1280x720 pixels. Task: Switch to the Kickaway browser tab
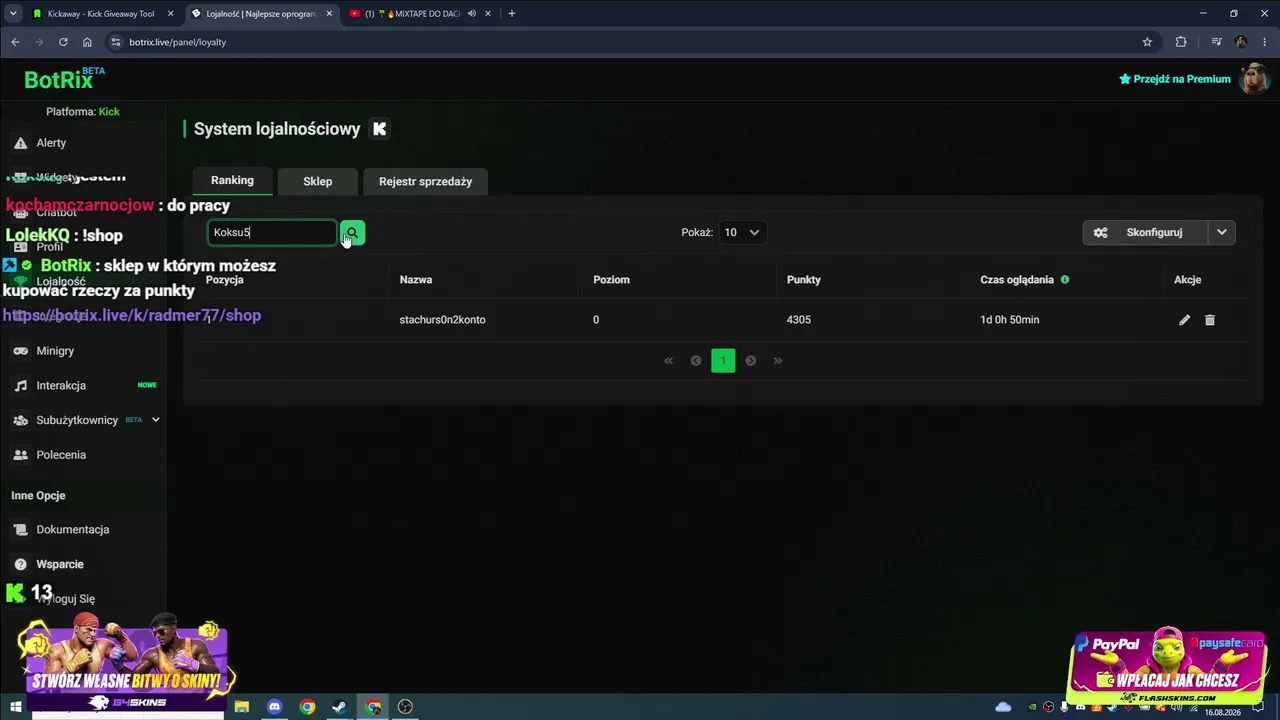click(103, 14)
